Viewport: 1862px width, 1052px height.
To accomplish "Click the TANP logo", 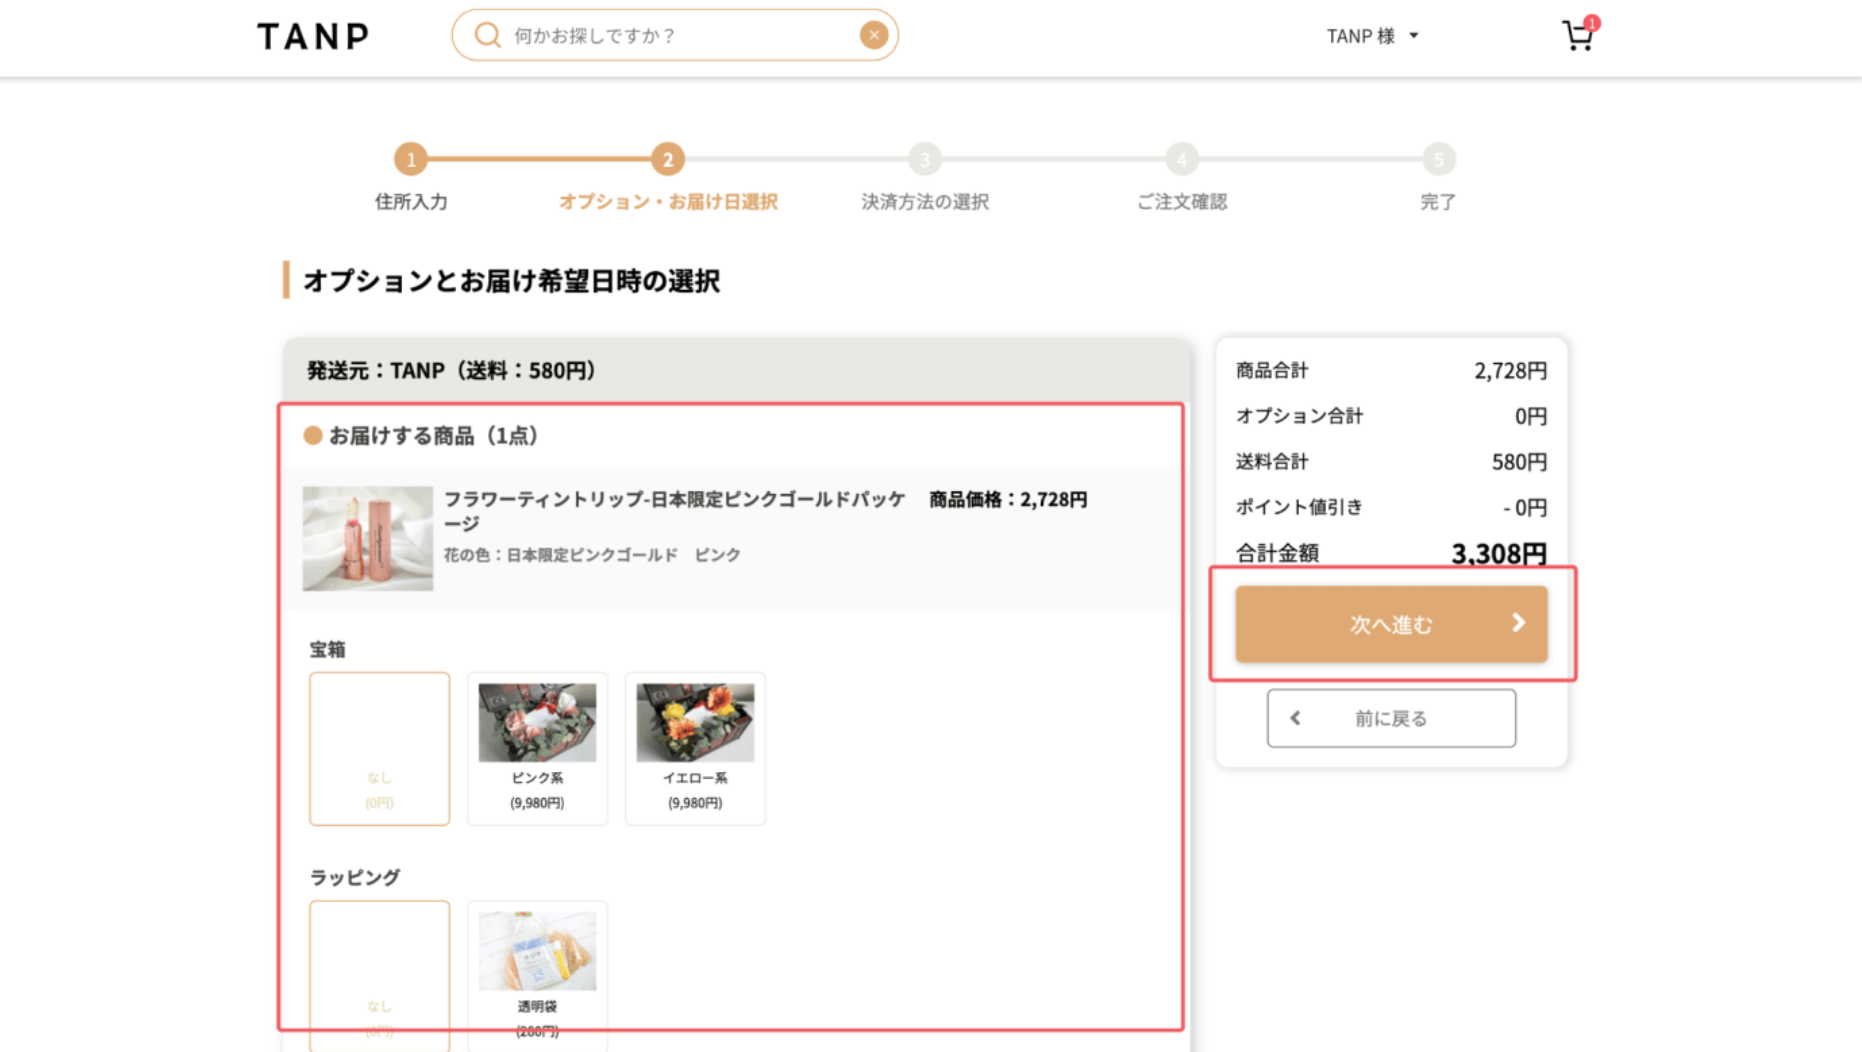I will click(x=313, y=37).
